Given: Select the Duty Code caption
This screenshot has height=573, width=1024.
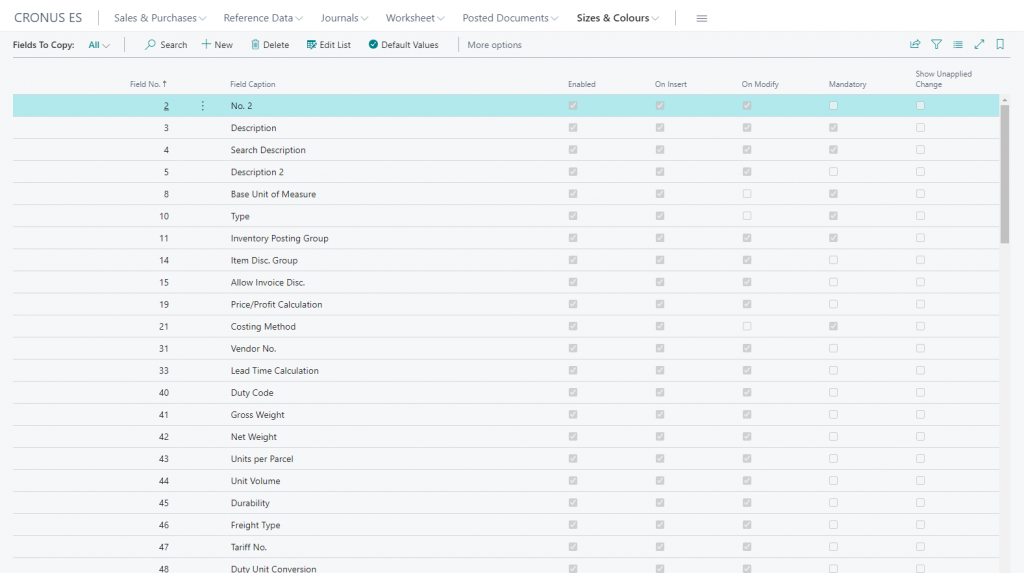Looking at the screenshot, I should (x=252, y=393).
